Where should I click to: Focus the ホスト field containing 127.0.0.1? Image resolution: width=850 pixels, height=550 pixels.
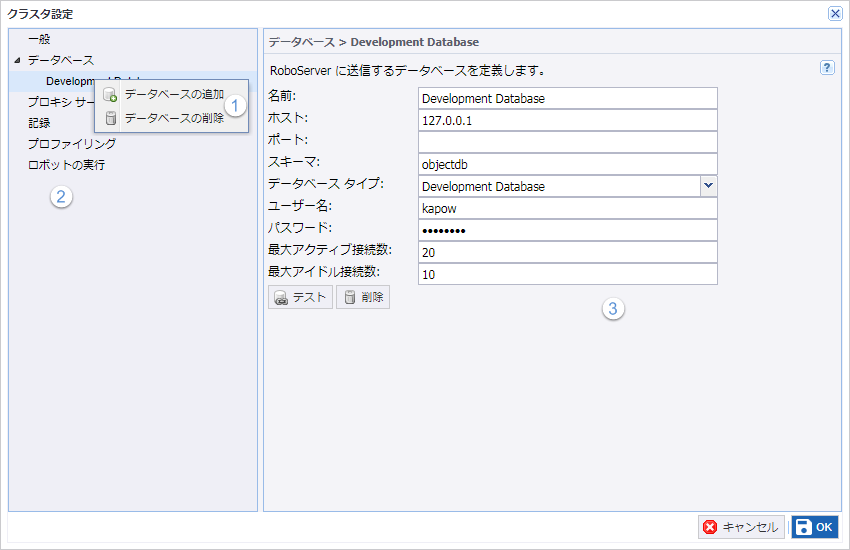point(567,120)
